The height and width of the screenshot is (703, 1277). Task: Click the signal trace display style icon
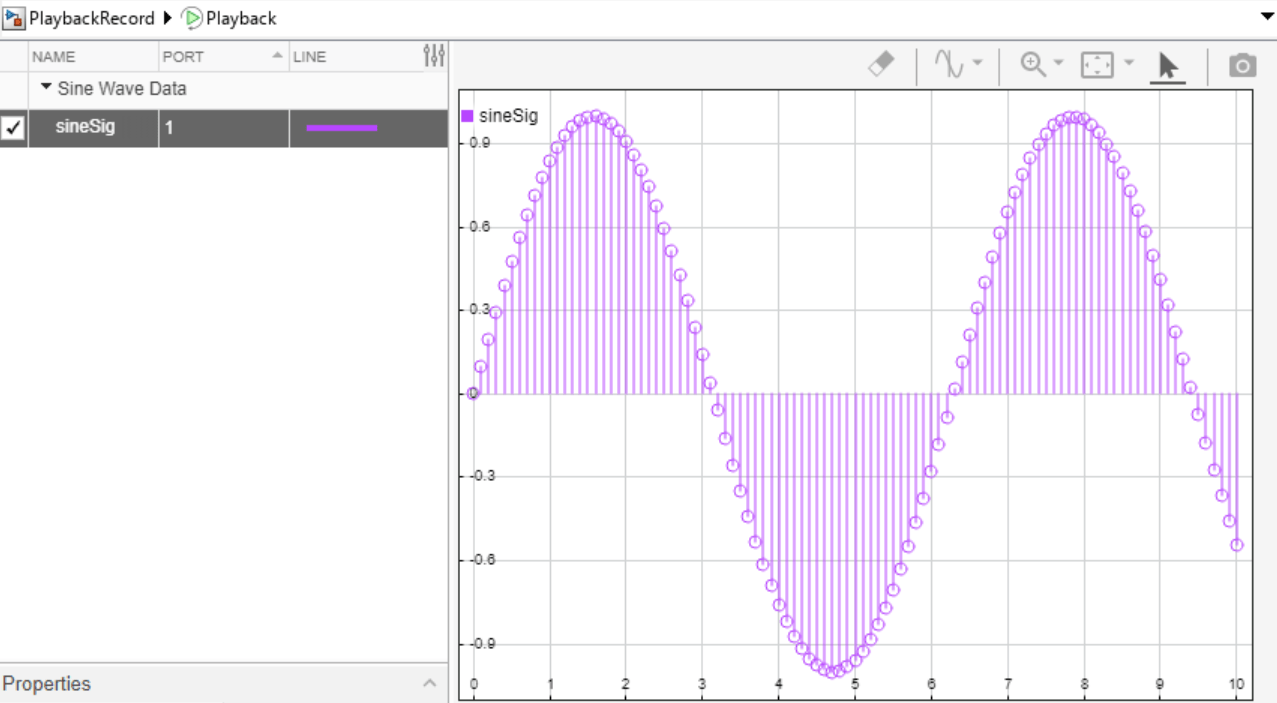pyautogui.click(x=950, y=65)
